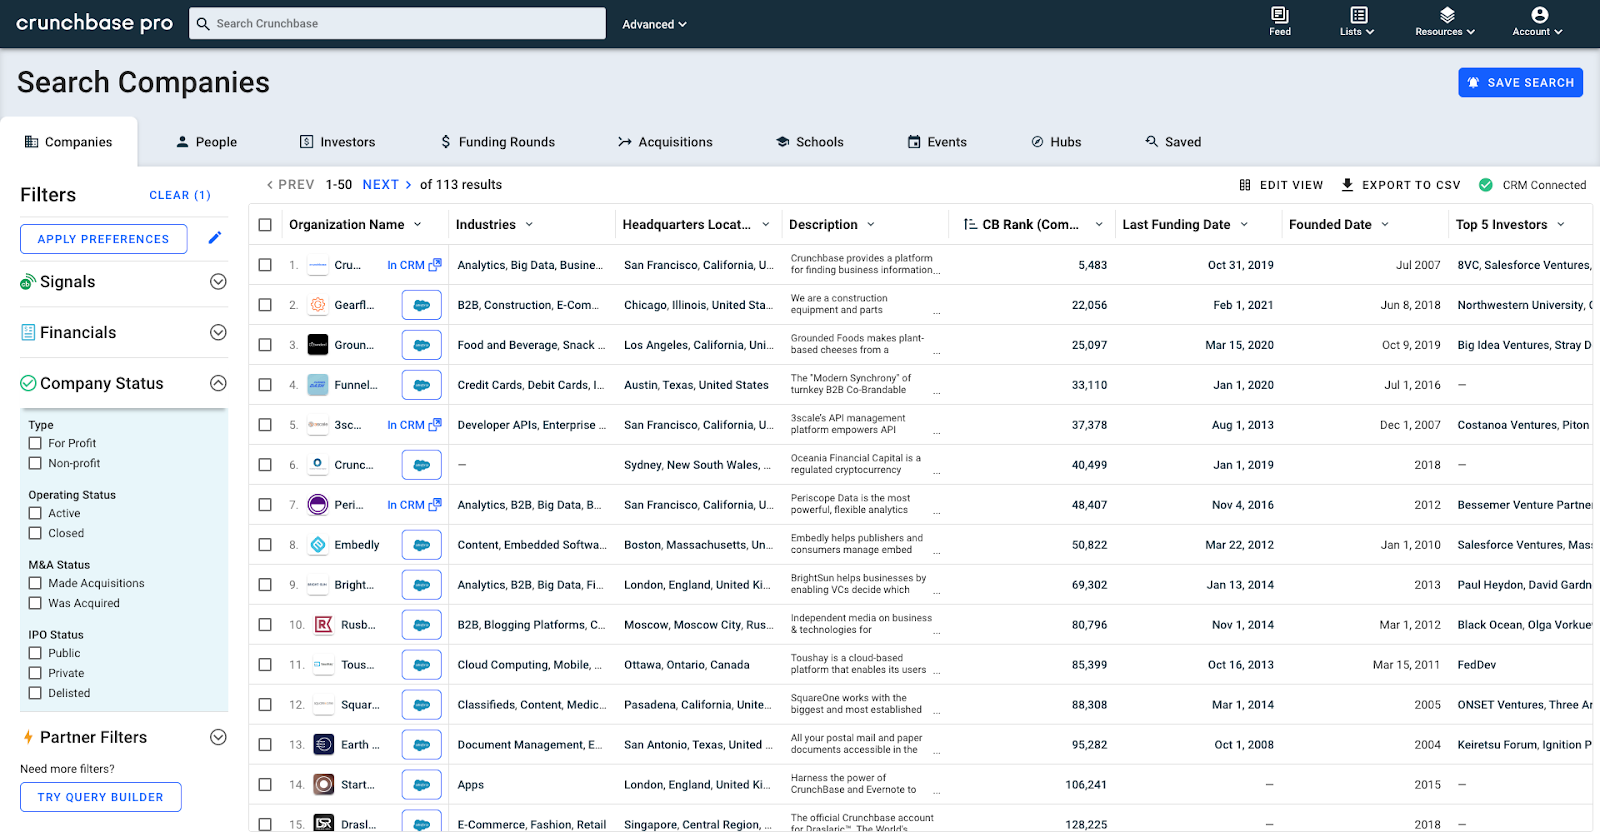
Task: Click the crunchbase pro logo
Action: point(95,23)
